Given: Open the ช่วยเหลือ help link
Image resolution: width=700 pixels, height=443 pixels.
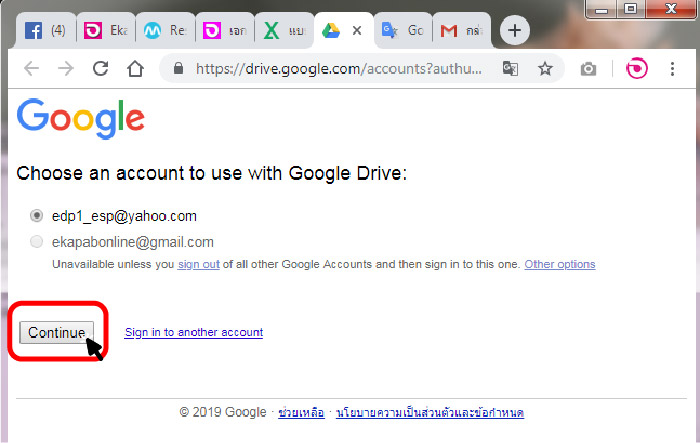Looking at the screenshot, I should (x=301, y=412).
